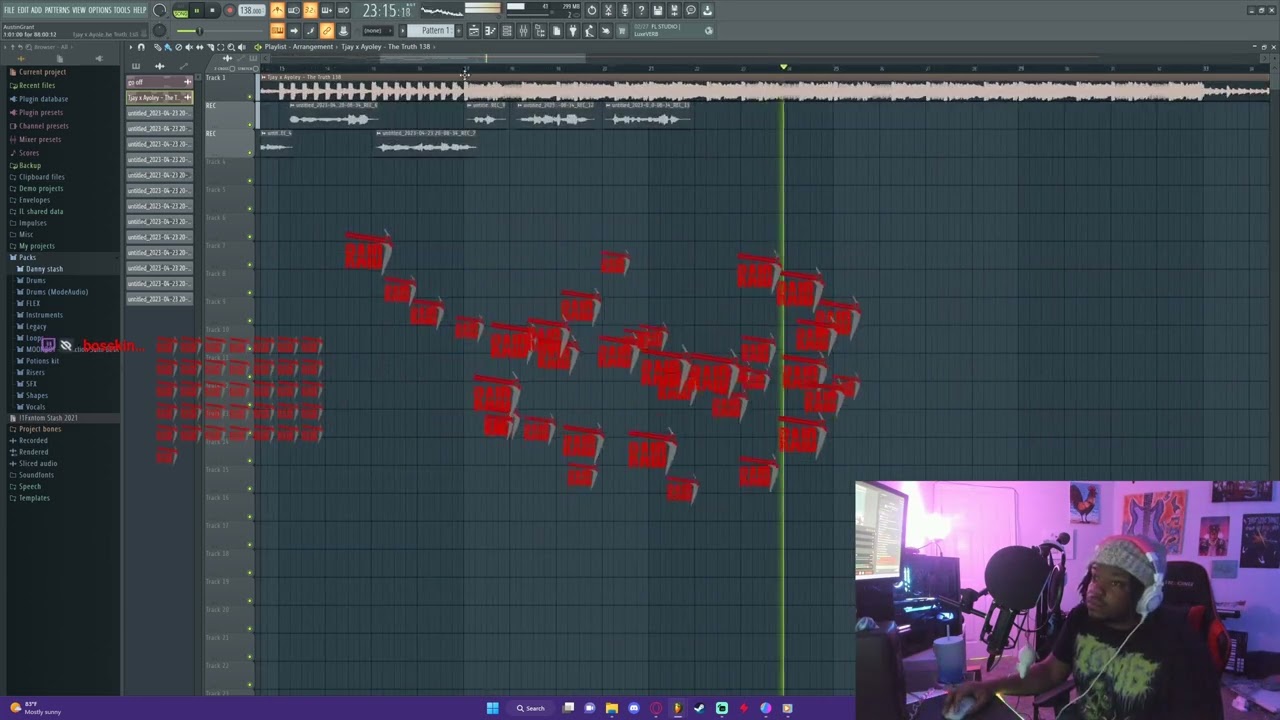
Task: Open the FILE menu
Action: (x=9, y=10)
